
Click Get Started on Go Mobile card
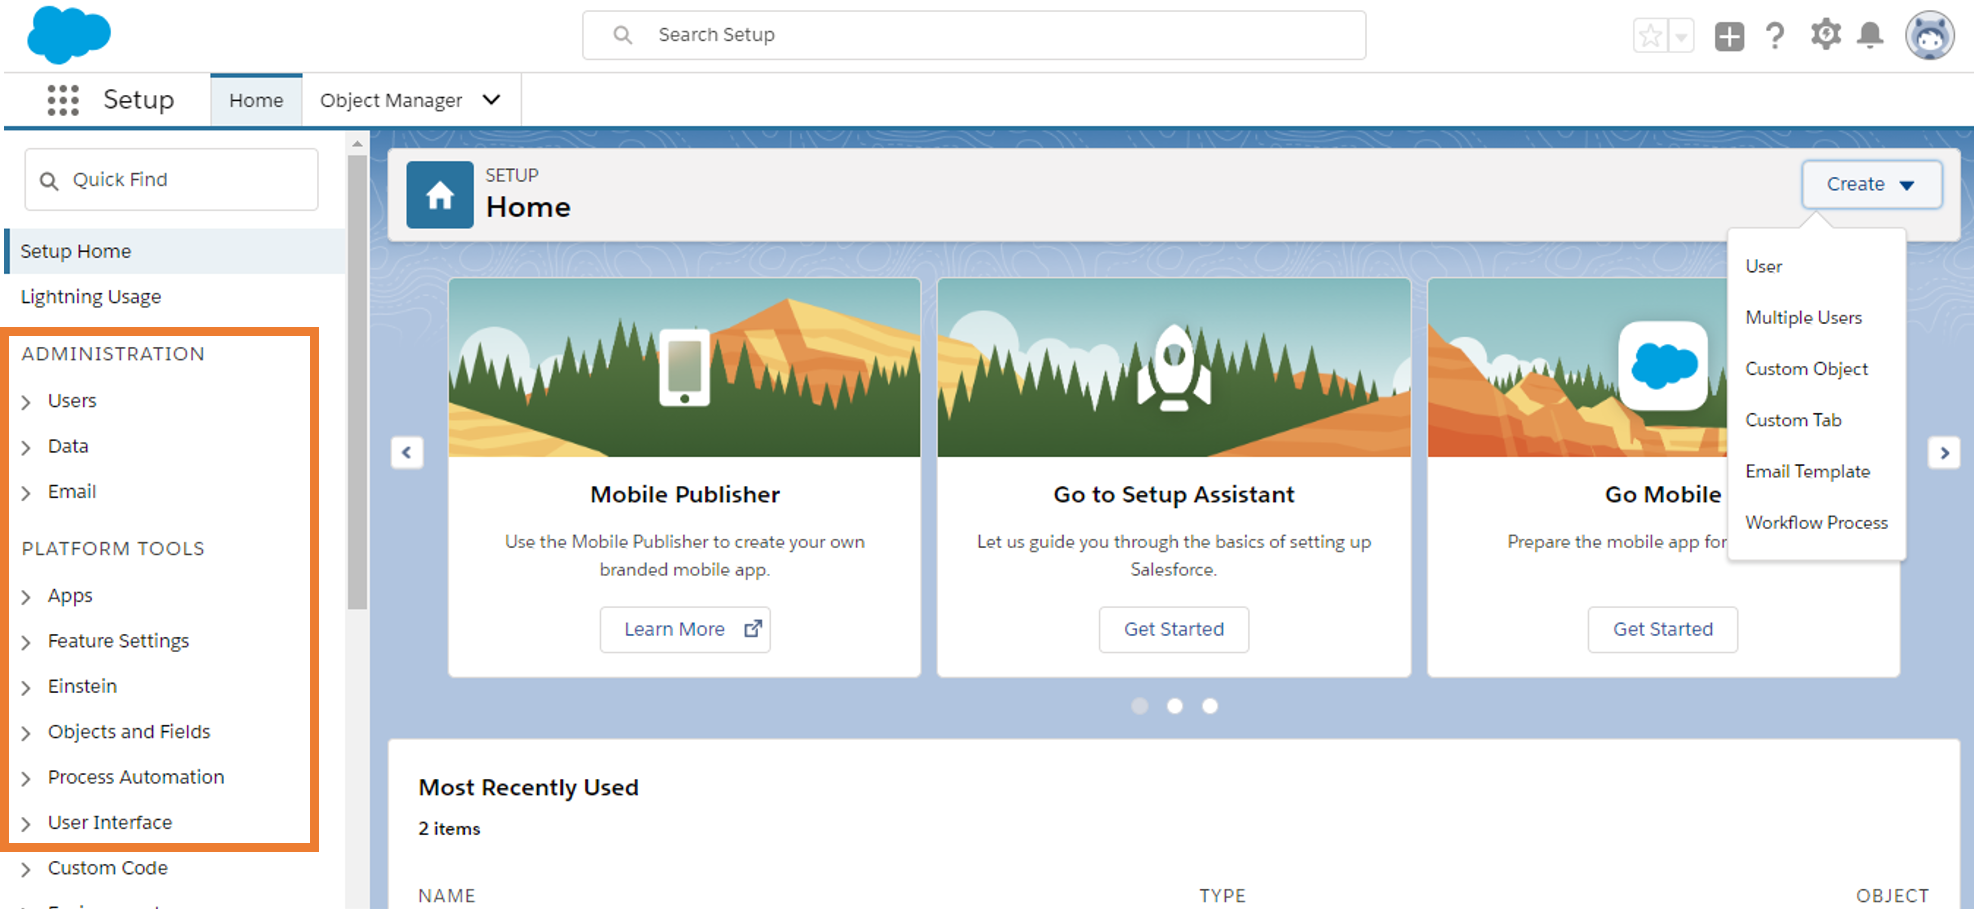pyautogui.click(x=1663, y=629)
